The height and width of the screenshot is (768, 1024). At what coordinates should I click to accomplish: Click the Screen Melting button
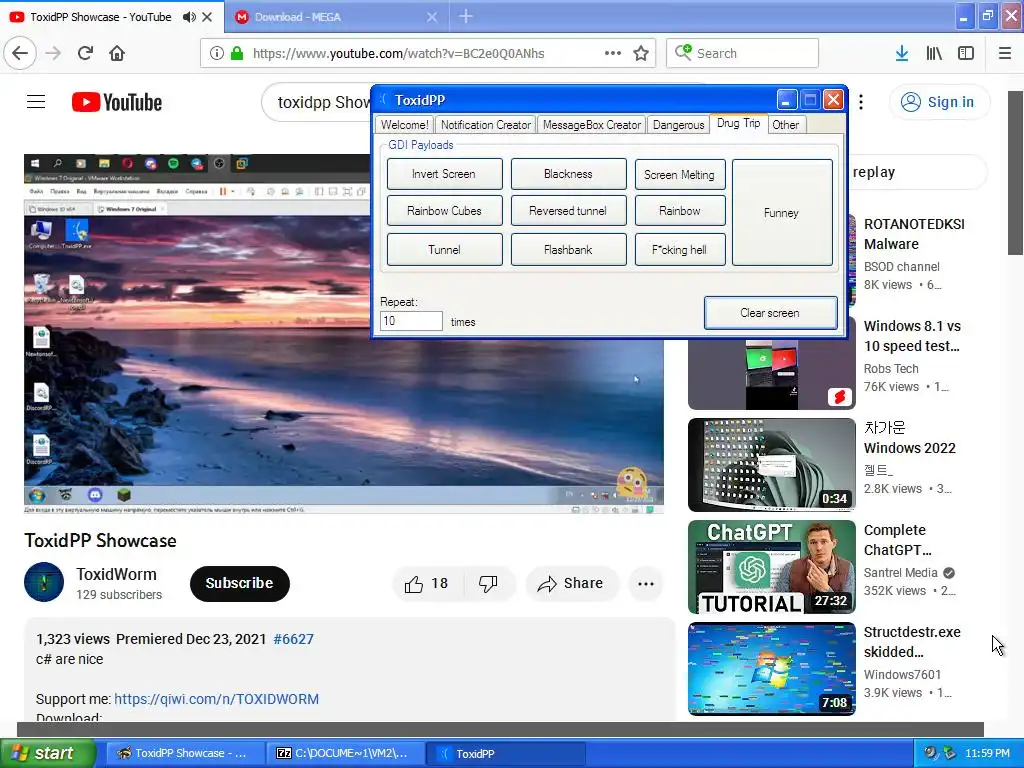click(679, 174)
